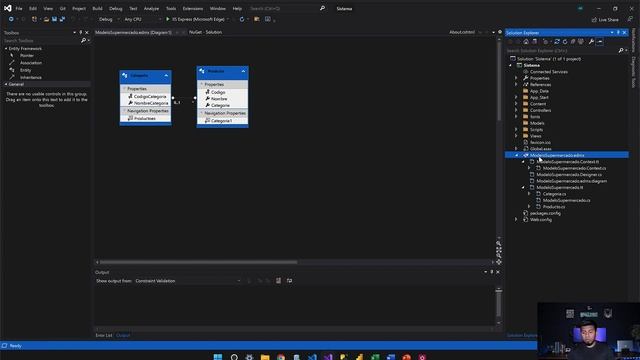Start IIS Express with the green play icon
The image size is (640, 360).
(167, 19)
